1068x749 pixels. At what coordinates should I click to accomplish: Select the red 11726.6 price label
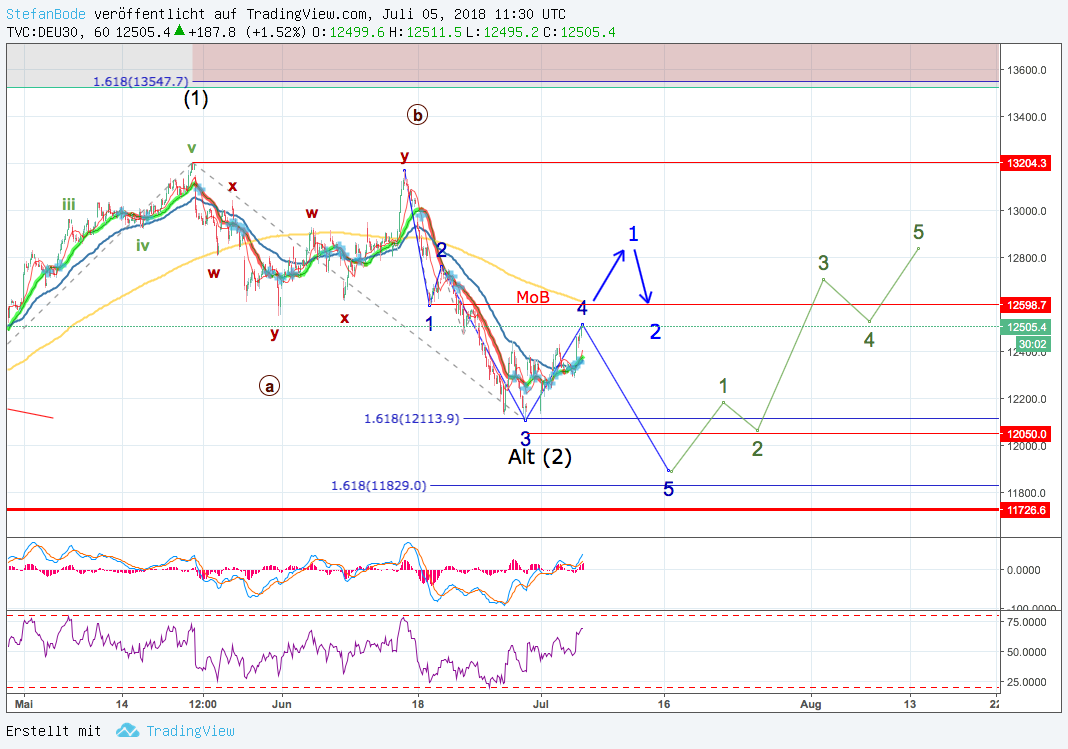[x=1026, y=511]
